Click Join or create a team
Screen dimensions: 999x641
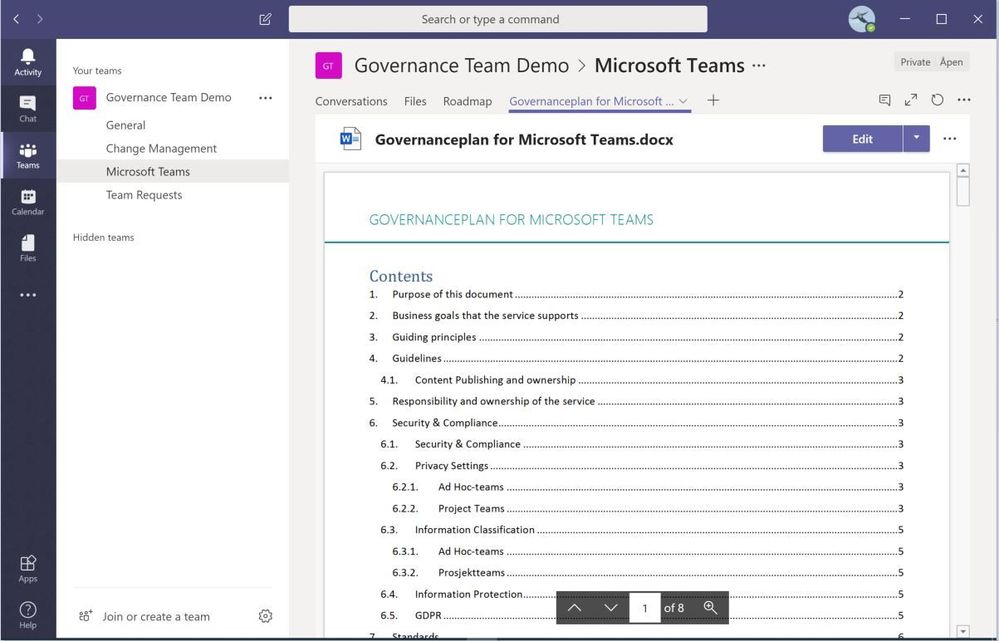tap(155, 616)
